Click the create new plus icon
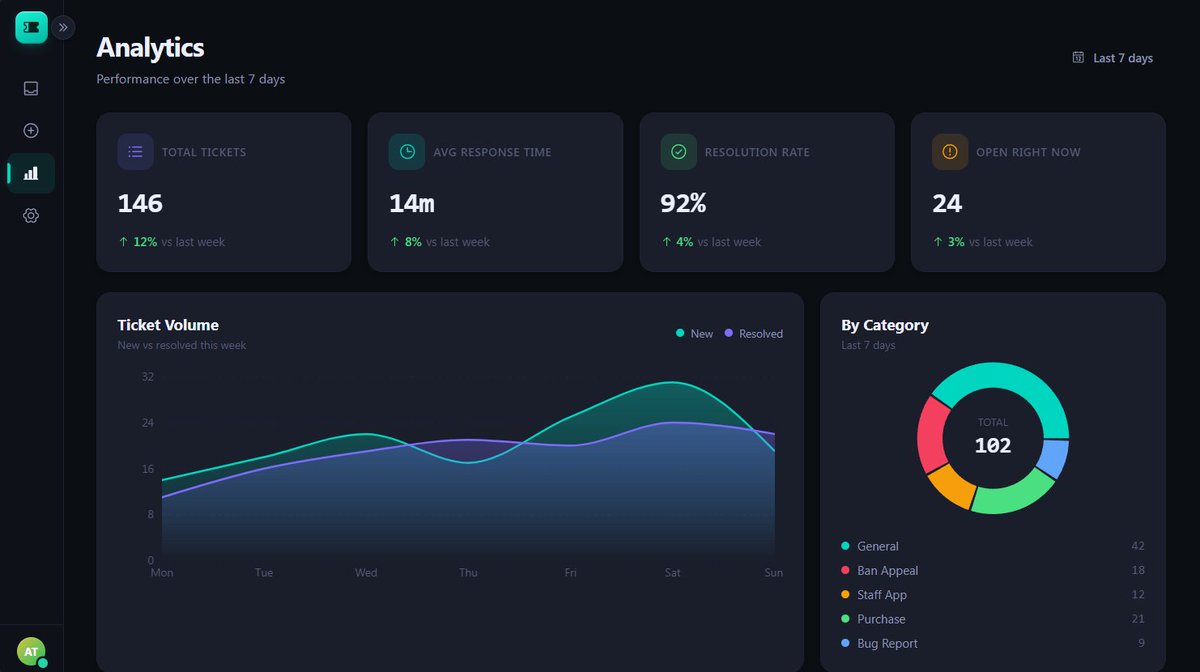This screenshot has width=1200, height=672. click(x=31, y=130)
